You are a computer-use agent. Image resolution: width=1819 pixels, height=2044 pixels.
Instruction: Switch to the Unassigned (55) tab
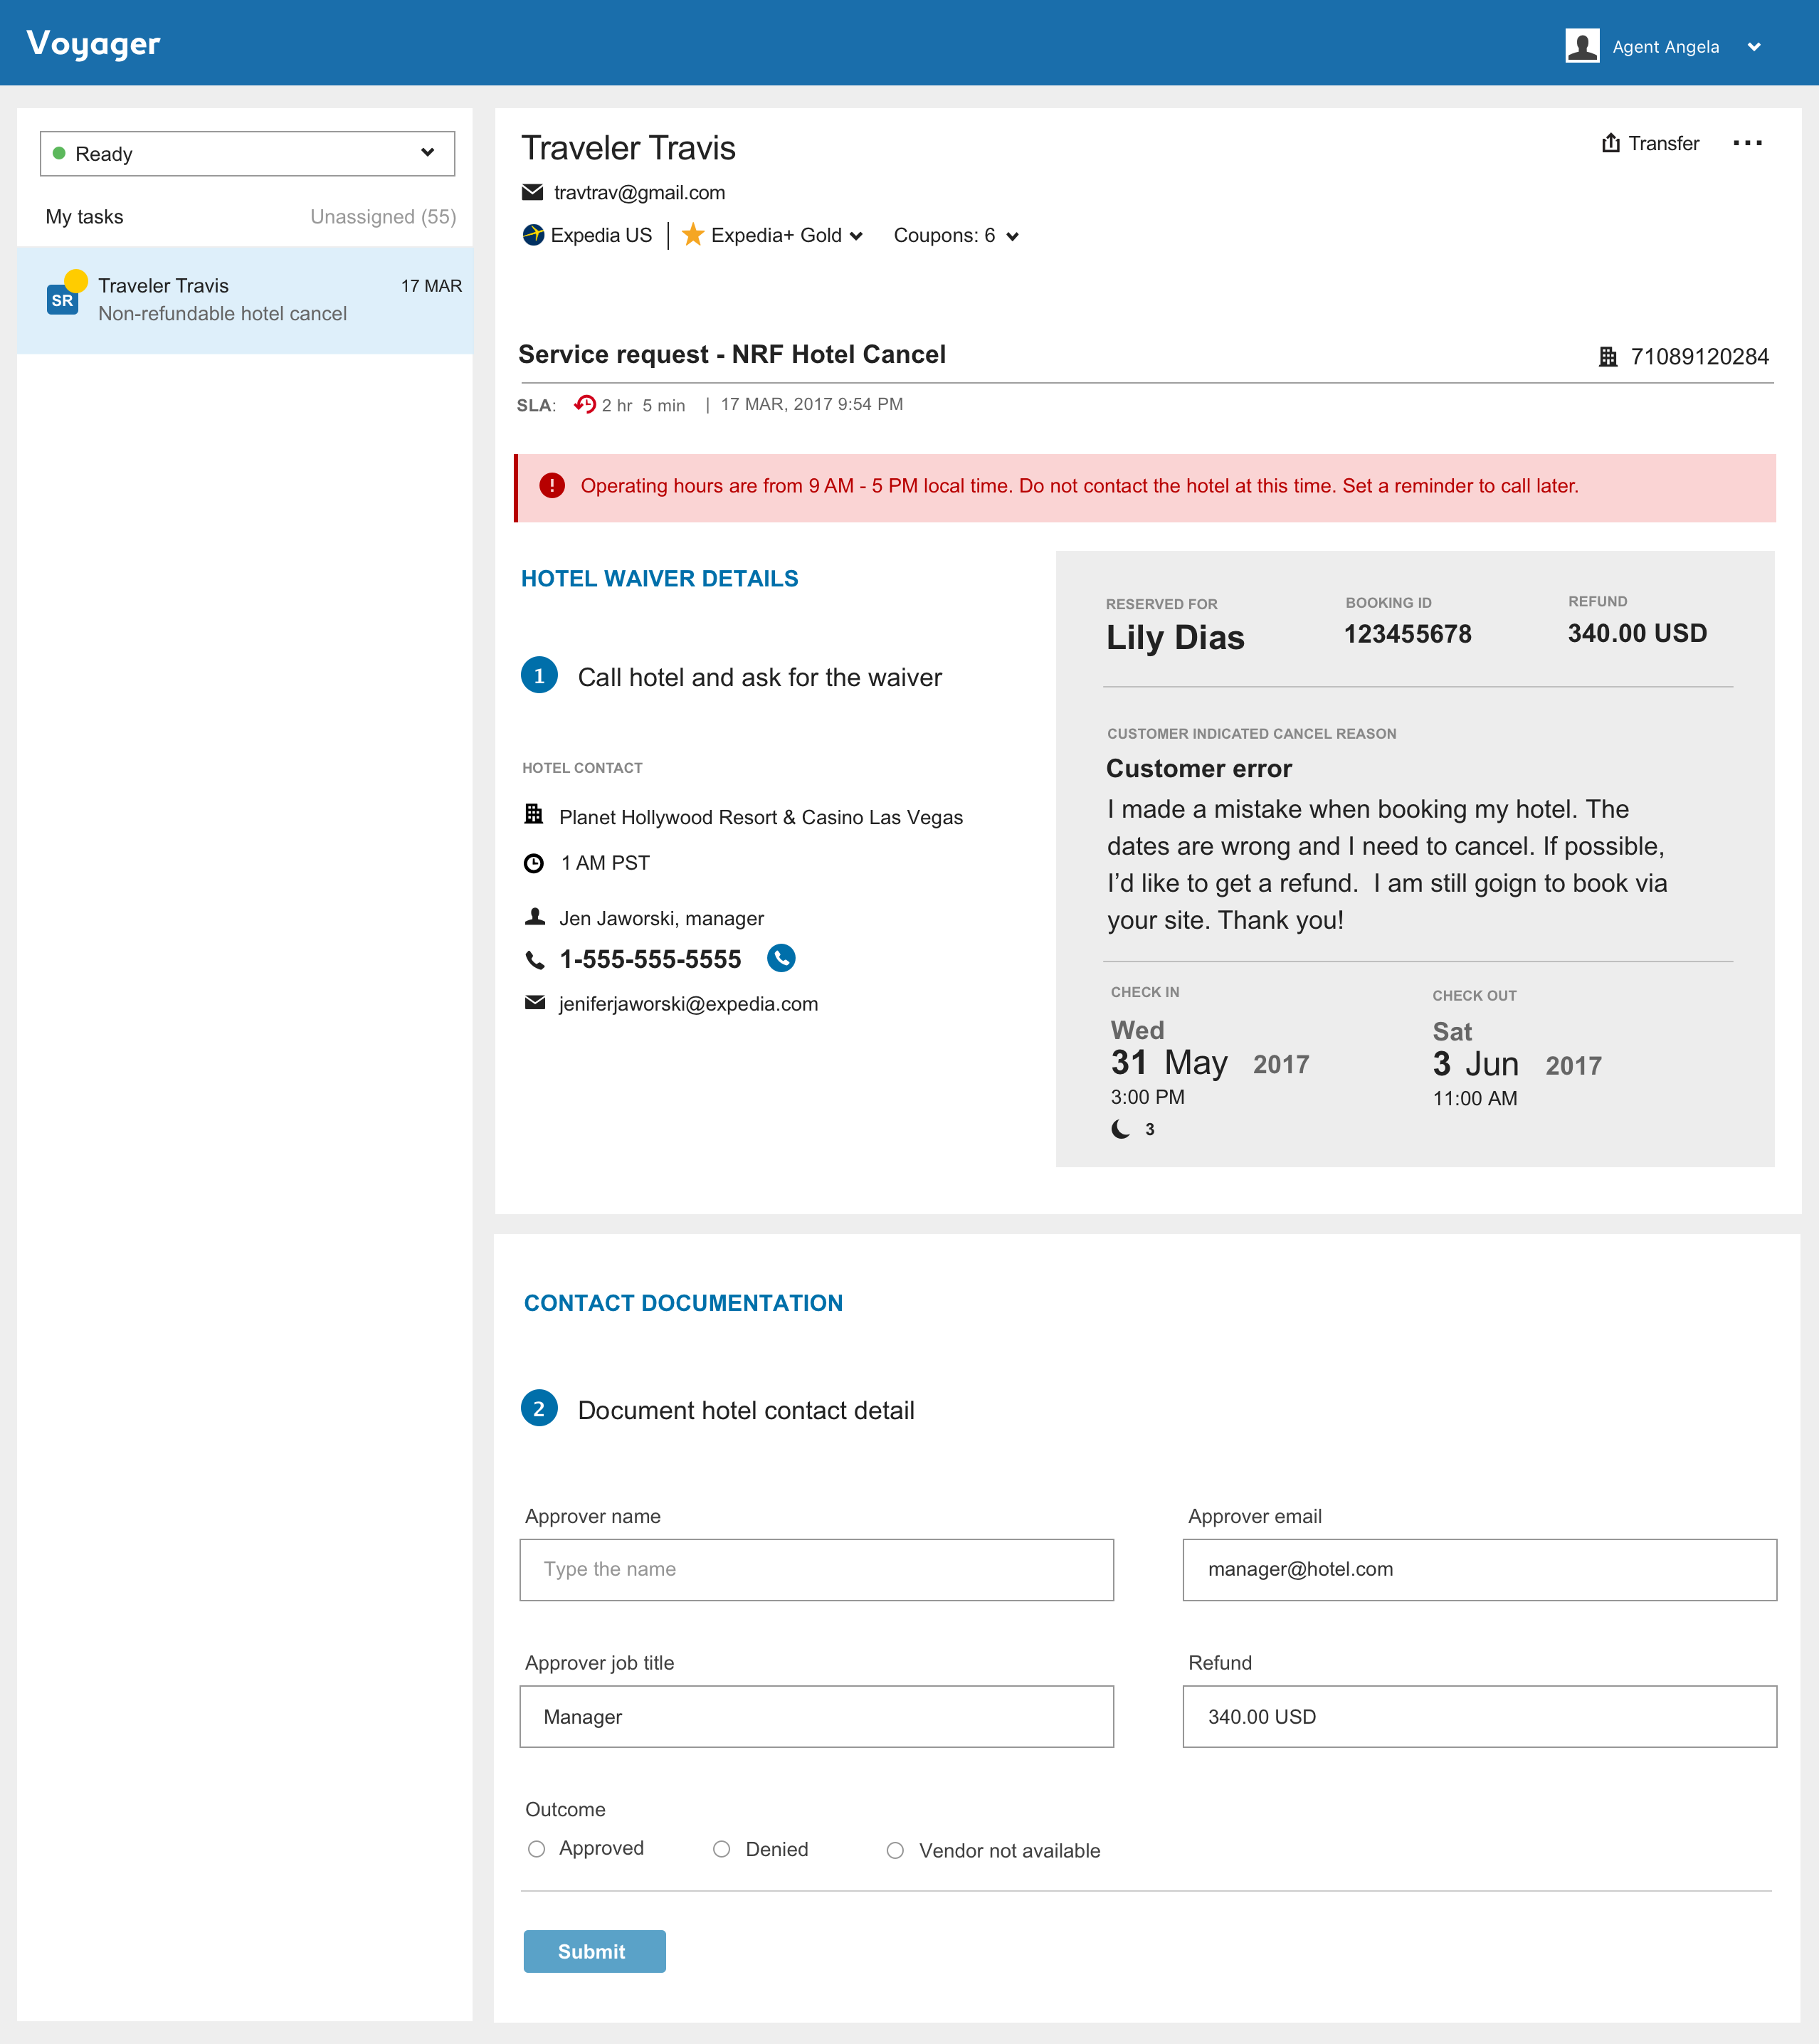click(x=382, y=217)
